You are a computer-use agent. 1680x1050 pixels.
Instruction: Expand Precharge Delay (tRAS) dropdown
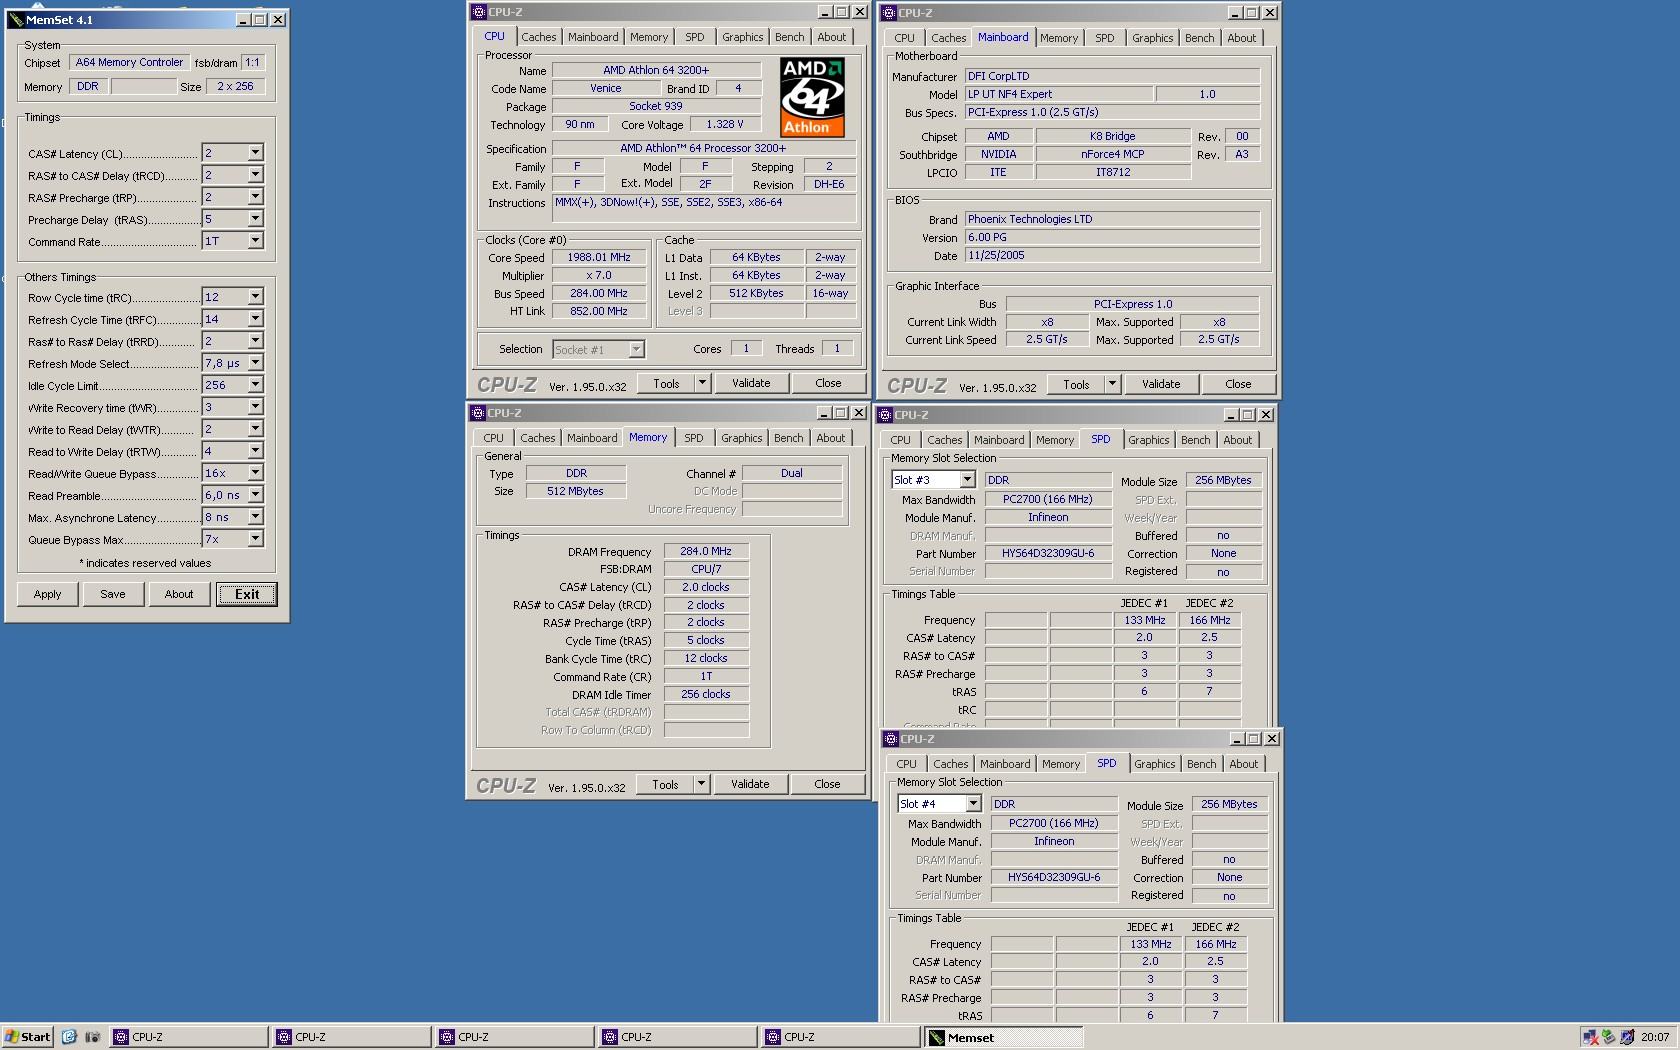click(255, 219)
